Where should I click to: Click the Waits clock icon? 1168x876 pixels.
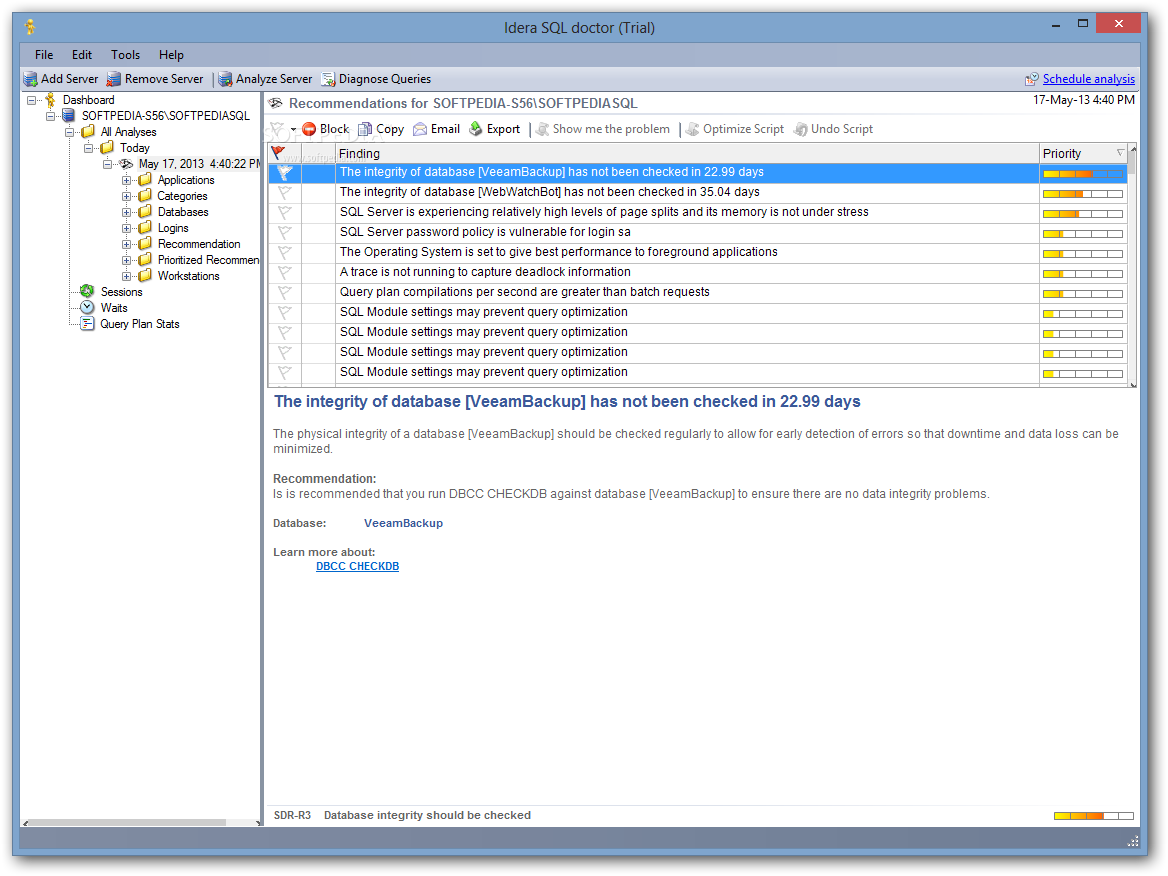pyautogui.click(x=87, y=307)
